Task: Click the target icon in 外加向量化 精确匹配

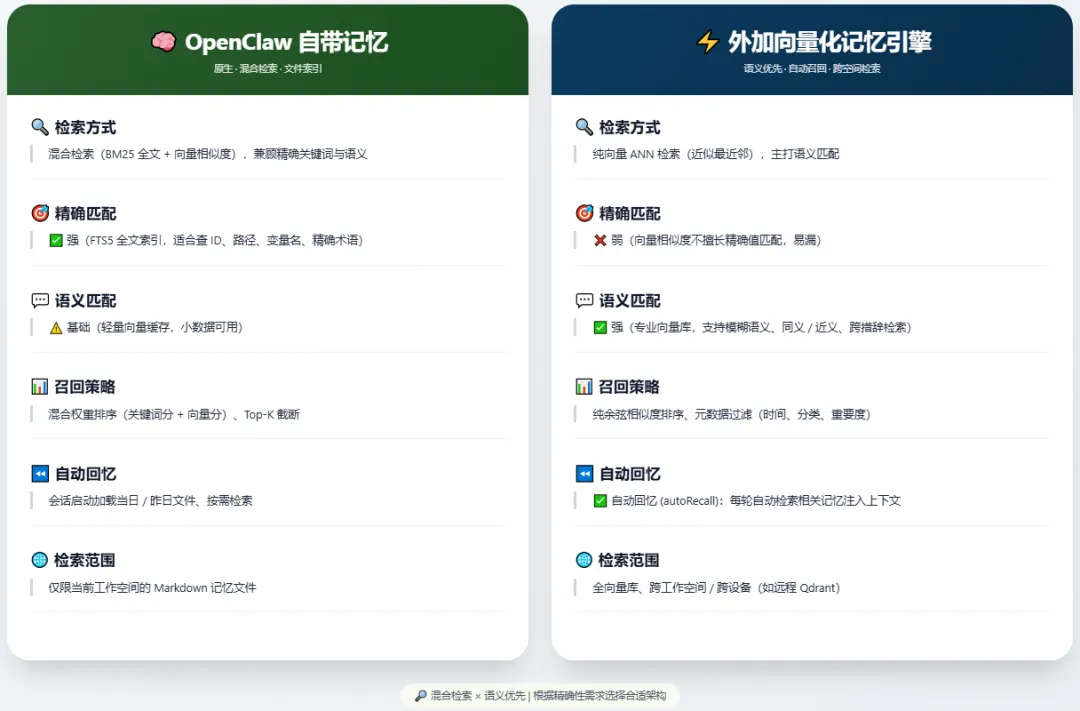Action: click(584, 213)
